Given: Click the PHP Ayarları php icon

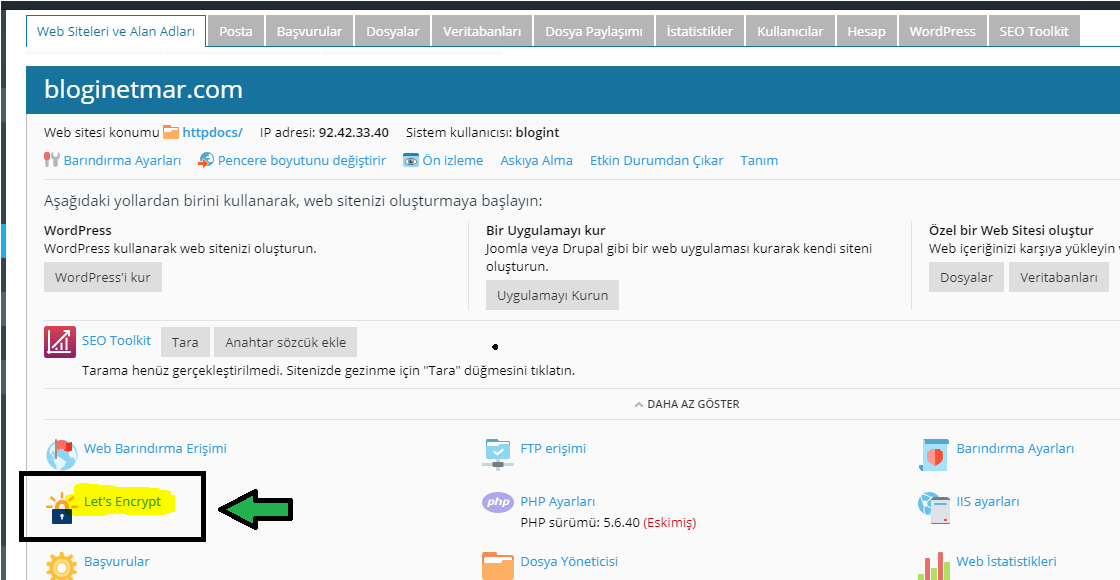Looking at the screenshot, I should tap(498, 503).
